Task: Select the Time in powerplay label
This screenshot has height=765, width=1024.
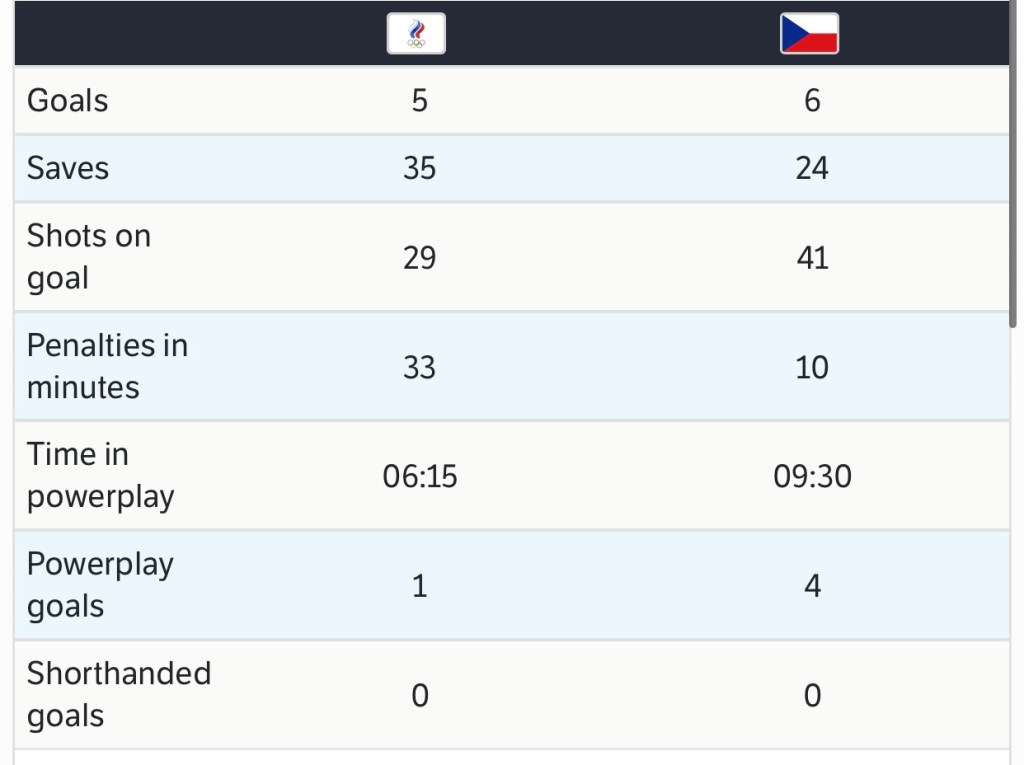Action: point(100,475)
